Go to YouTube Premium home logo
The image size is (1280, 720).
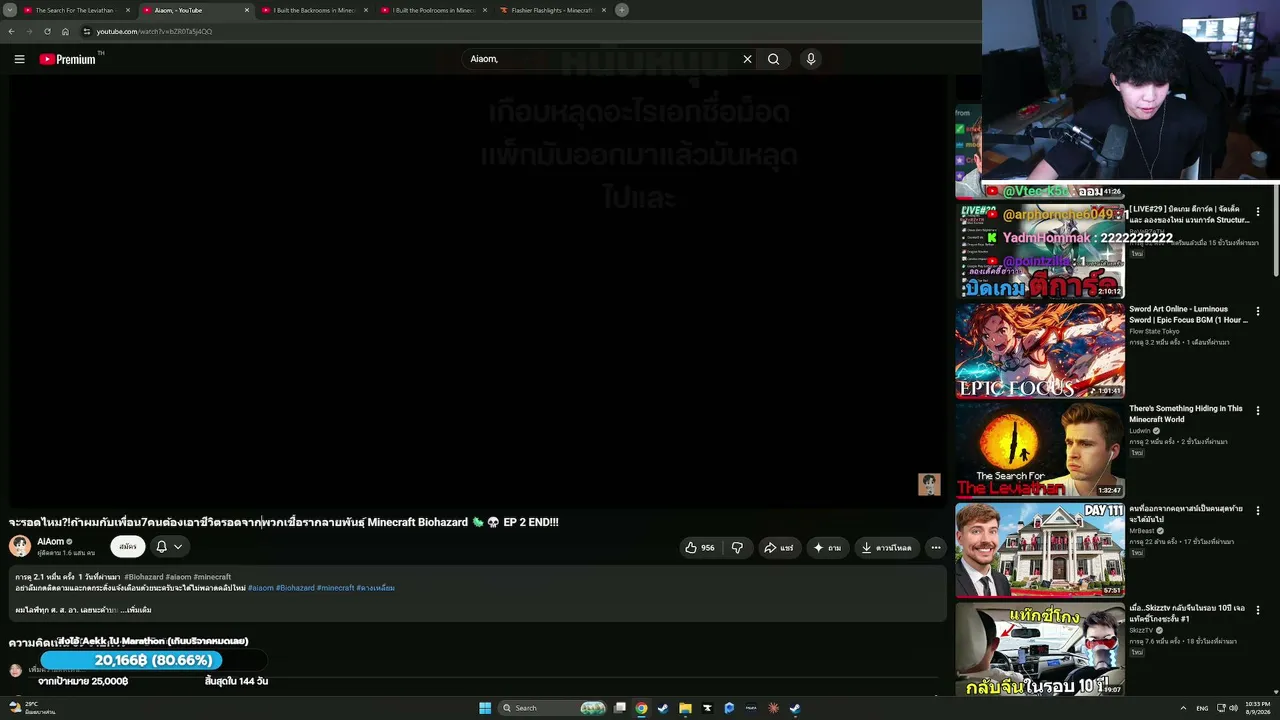(x=68, y=59)
